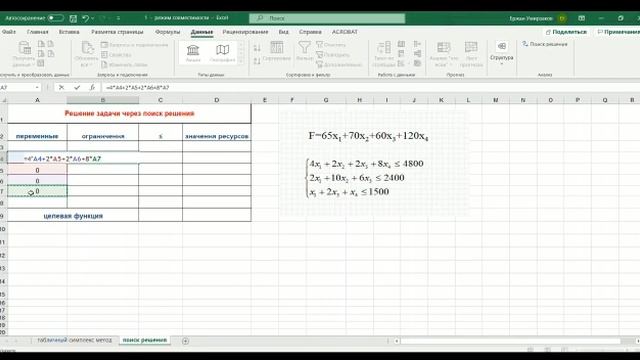Switch to the ACROBAT tab
This screenshot has width=640, height=360.
coord(344,32)
